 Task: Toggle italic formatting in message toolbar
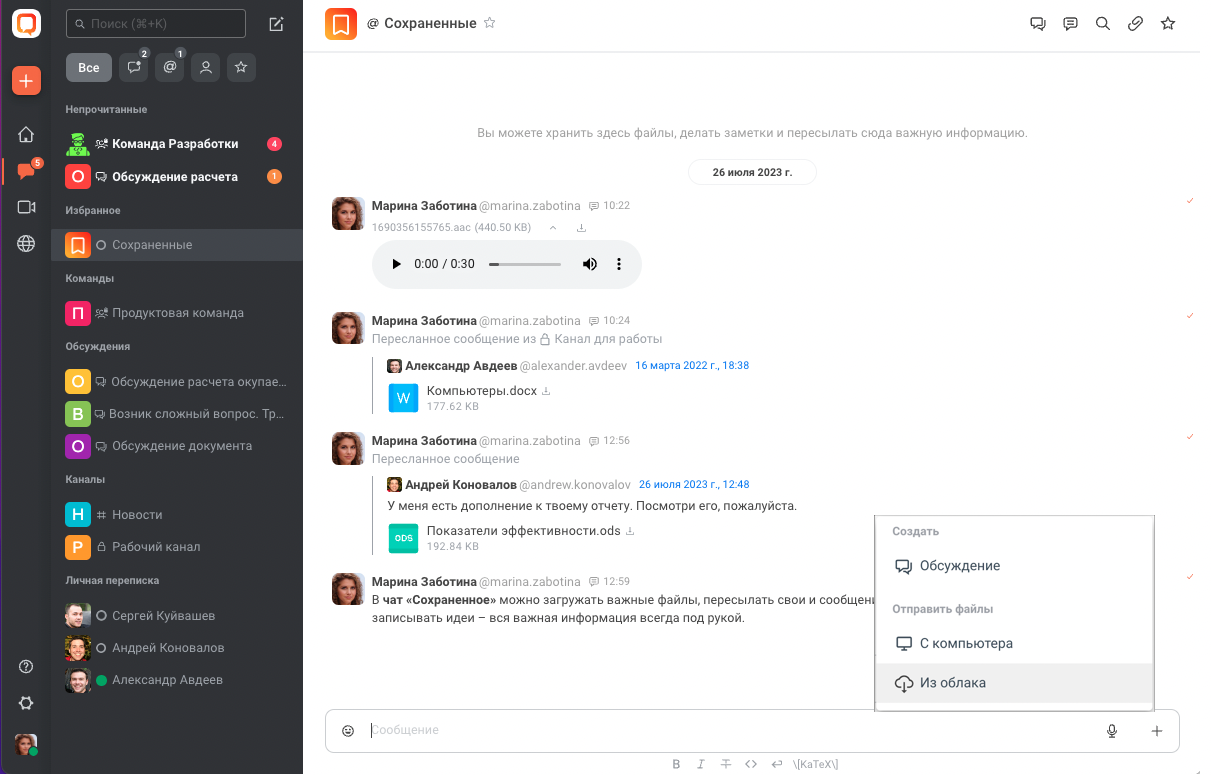(701, 764)
